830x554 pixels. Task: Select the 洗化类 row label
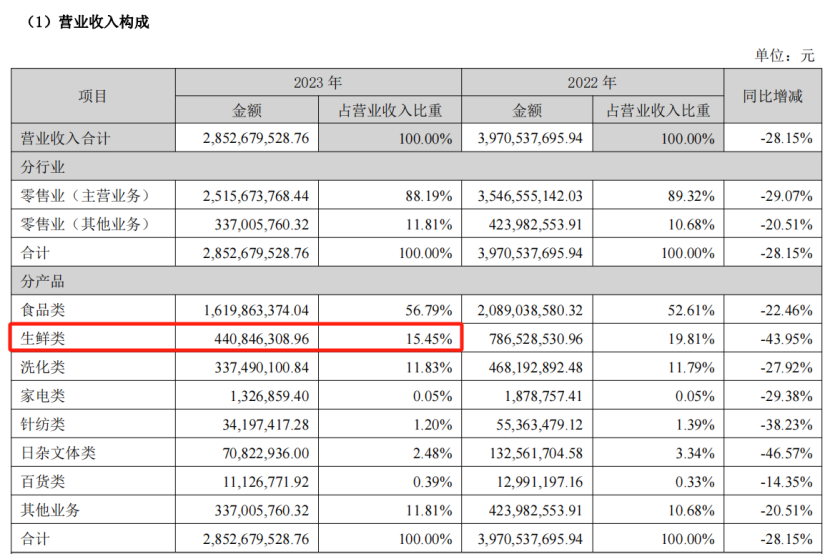(x=43, y=367)
